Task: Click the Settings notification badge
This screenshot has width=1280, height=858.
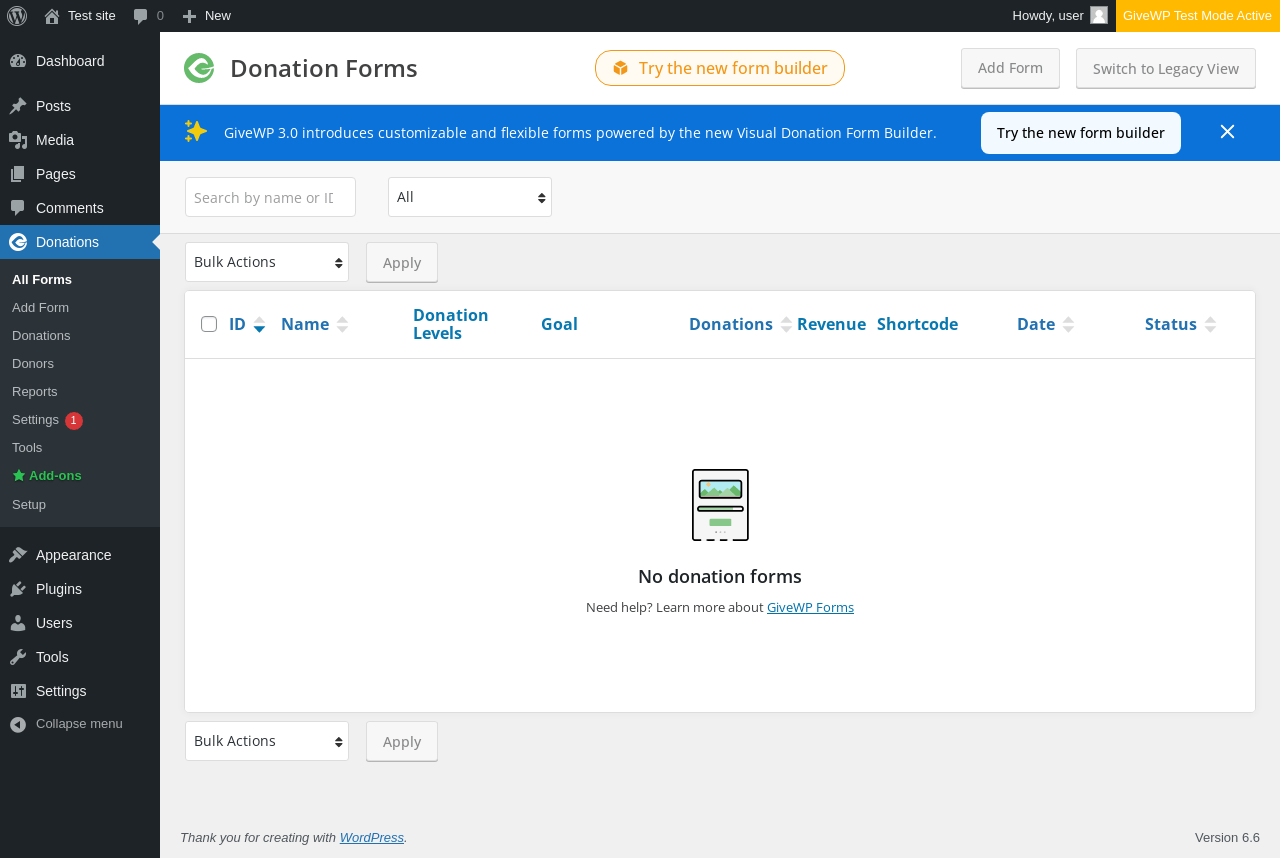Action: [74, 421]
